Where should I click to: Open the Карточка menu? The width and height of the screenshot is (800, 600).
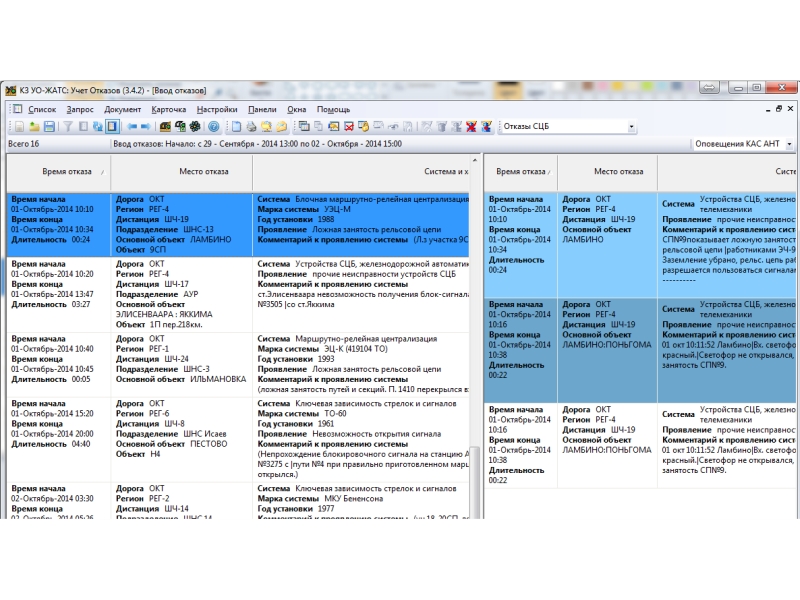tap(168, 109)
